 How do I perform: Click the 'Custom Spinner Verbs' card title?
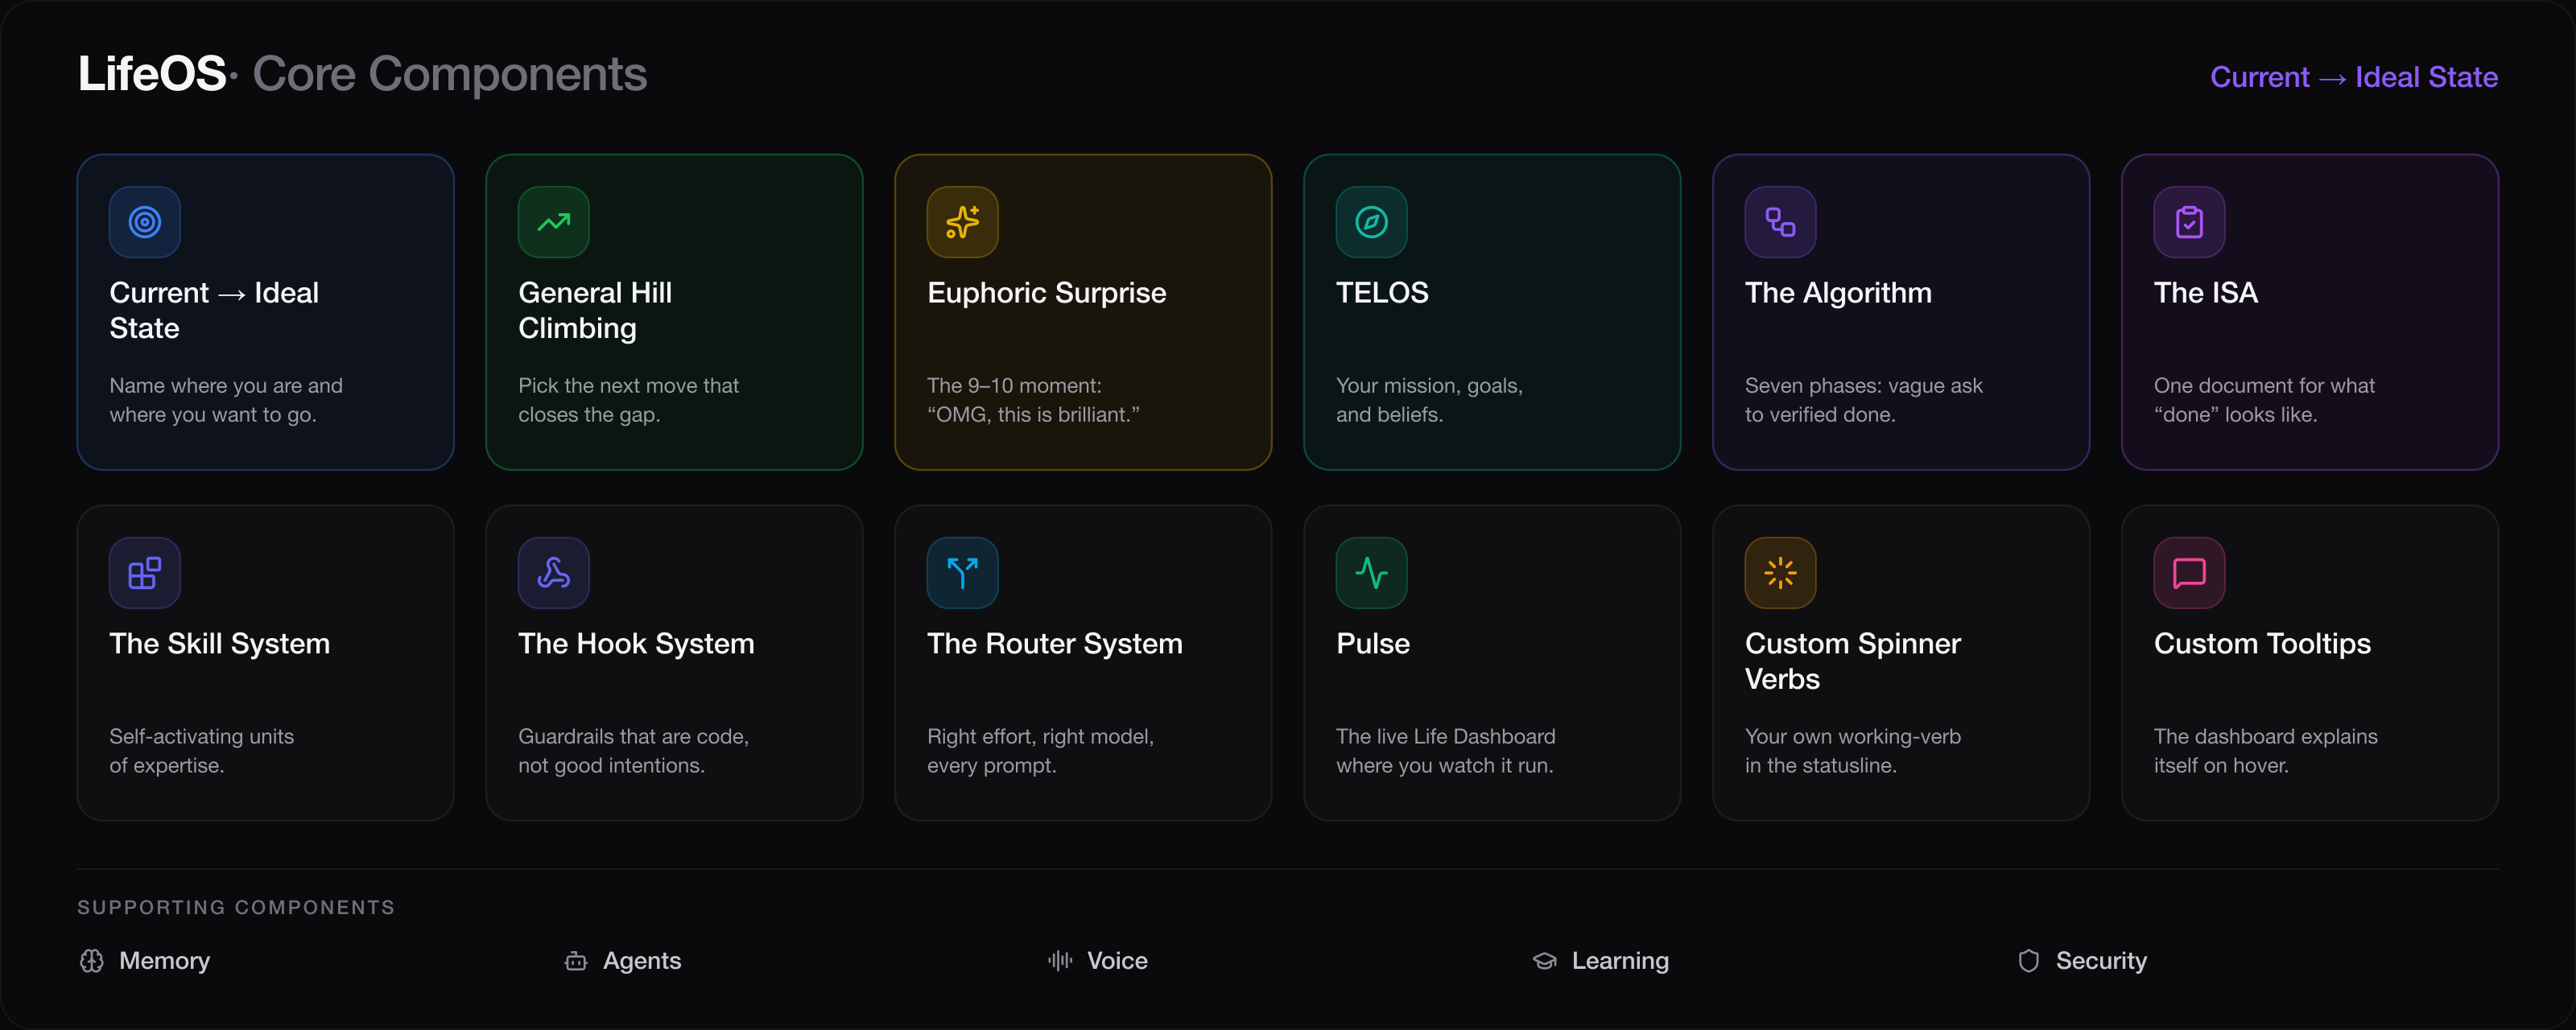(x=1853, y=661)
